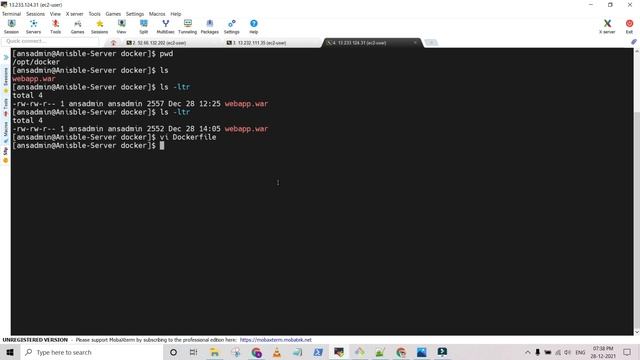This screenshot has width=640, height=360.
Task: Click the Games toolbar icon
Action: (77, 27)
